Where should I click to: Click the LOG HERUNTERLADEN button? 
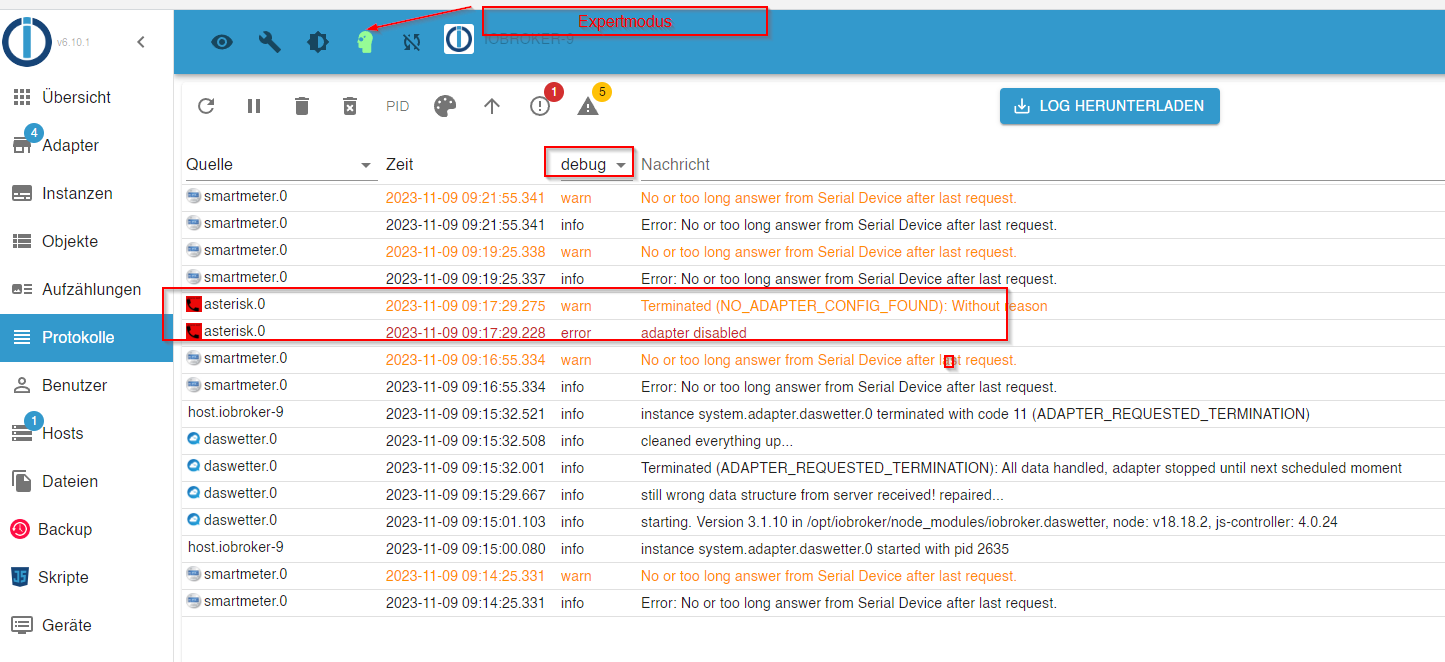(1110, 106)
